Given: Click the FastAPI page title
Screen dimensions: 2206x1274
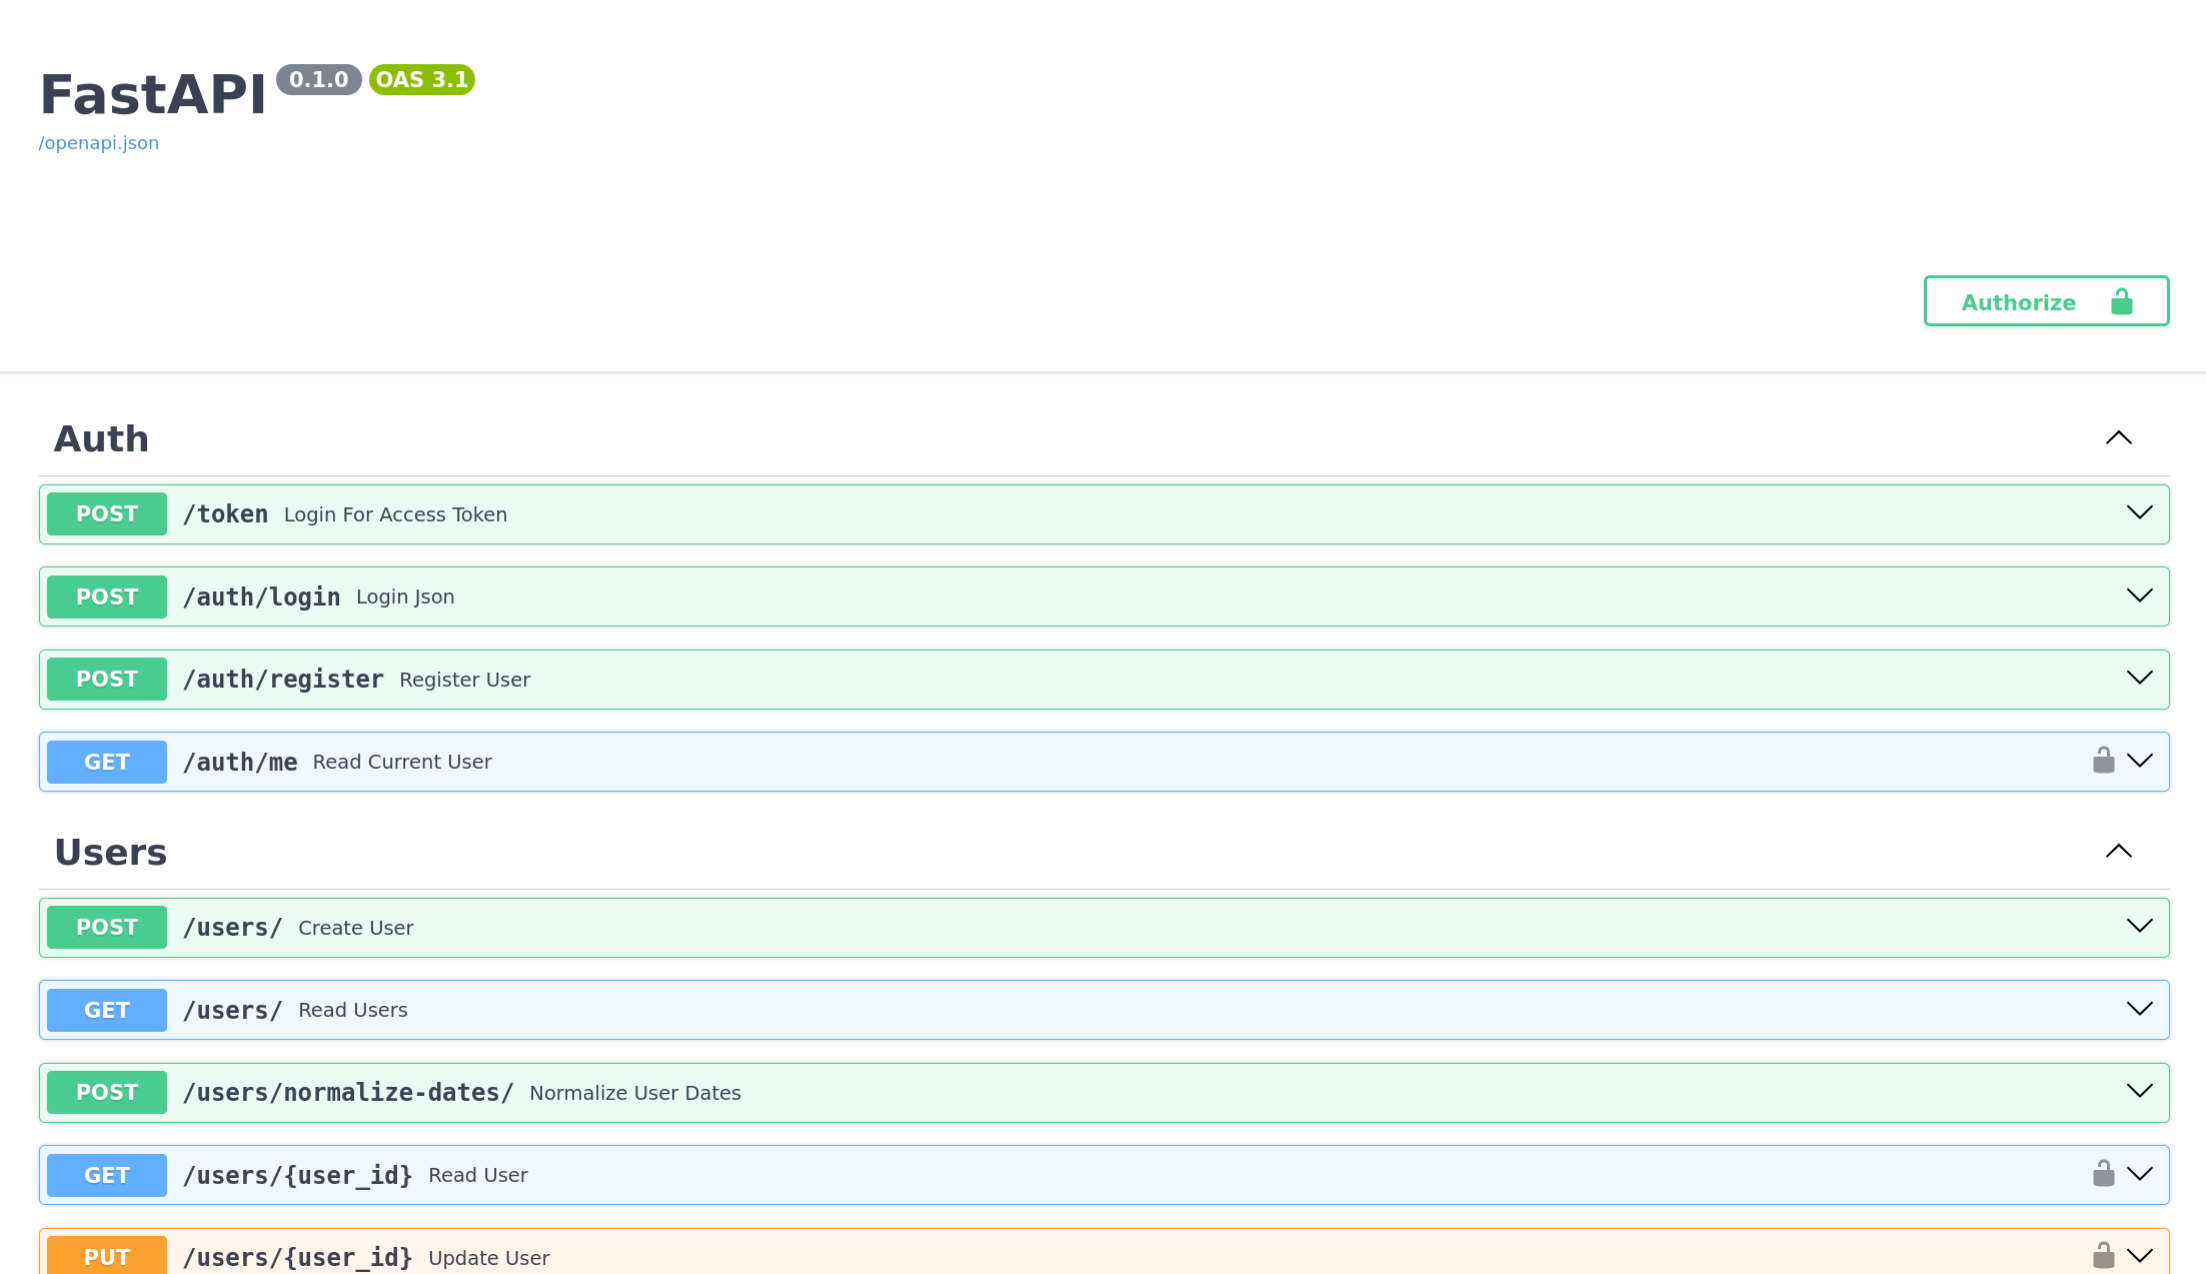Looking at the screenshot, I should pos(153,95).
